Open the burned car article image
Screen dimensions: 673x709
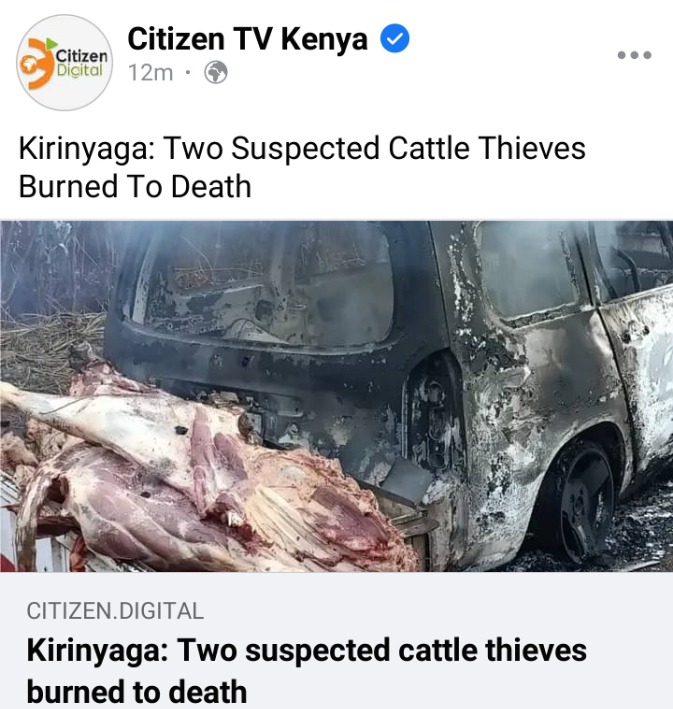click(x=336, y=396)
